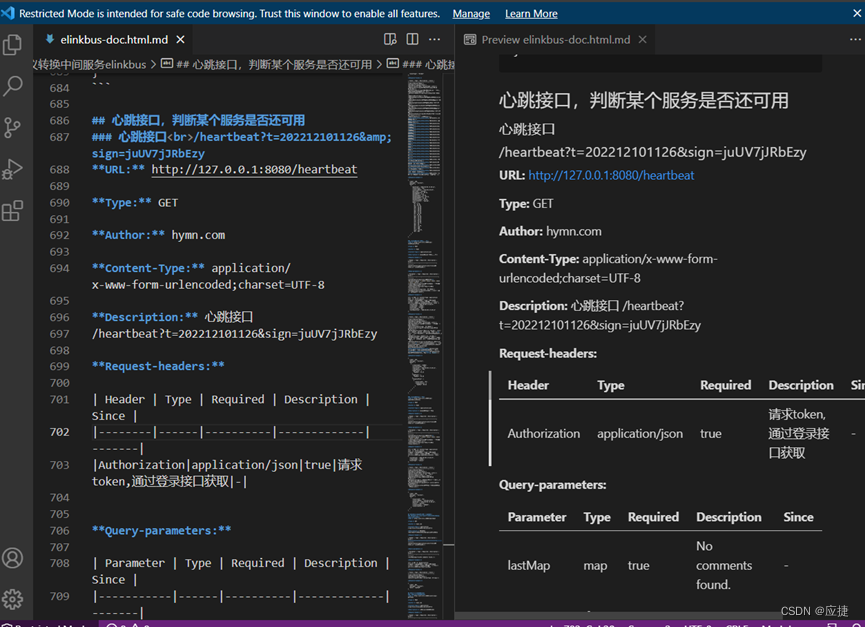Click the Header column heading in the preview

click(x=528, y=385)
